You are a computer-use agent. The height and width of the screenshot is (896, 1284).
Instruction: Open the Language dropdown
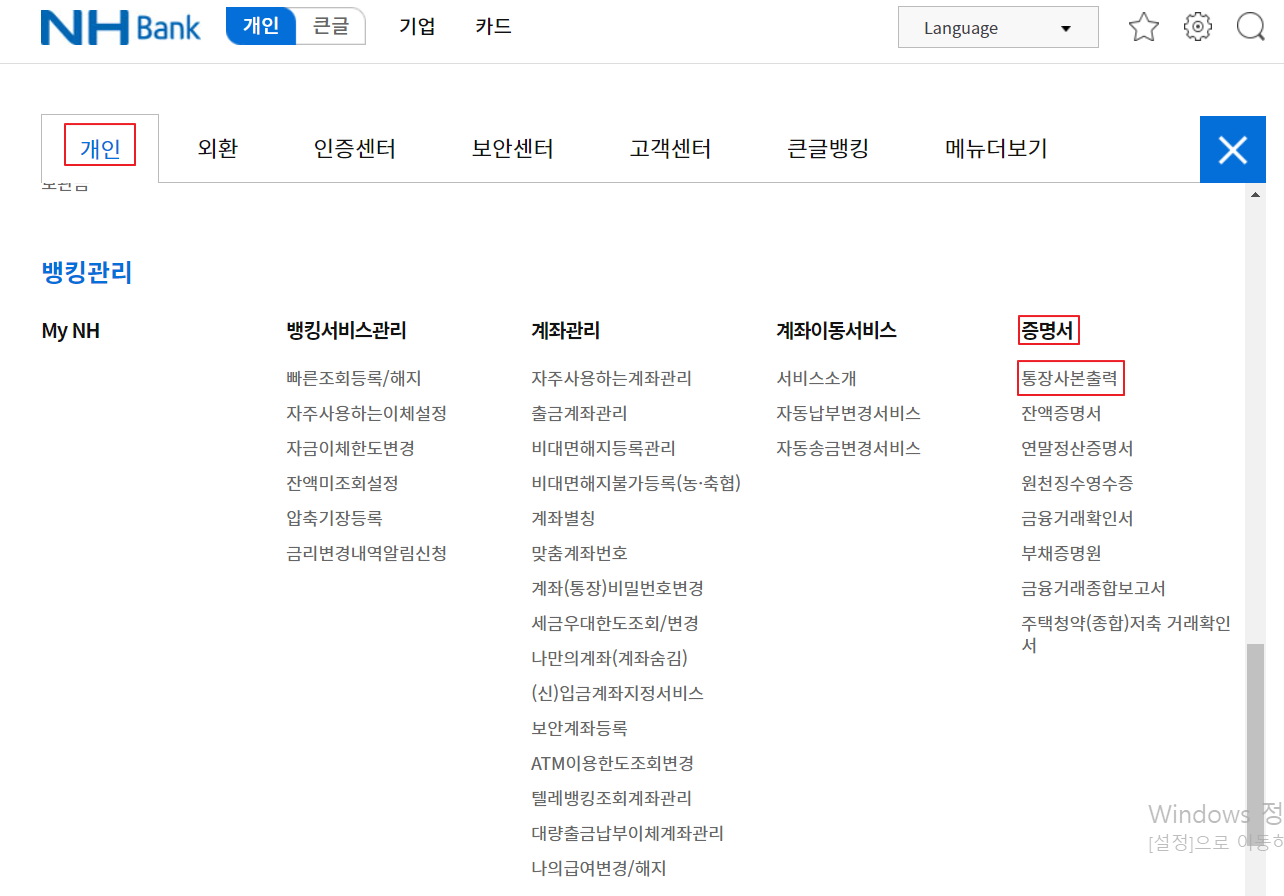(998, 28)
